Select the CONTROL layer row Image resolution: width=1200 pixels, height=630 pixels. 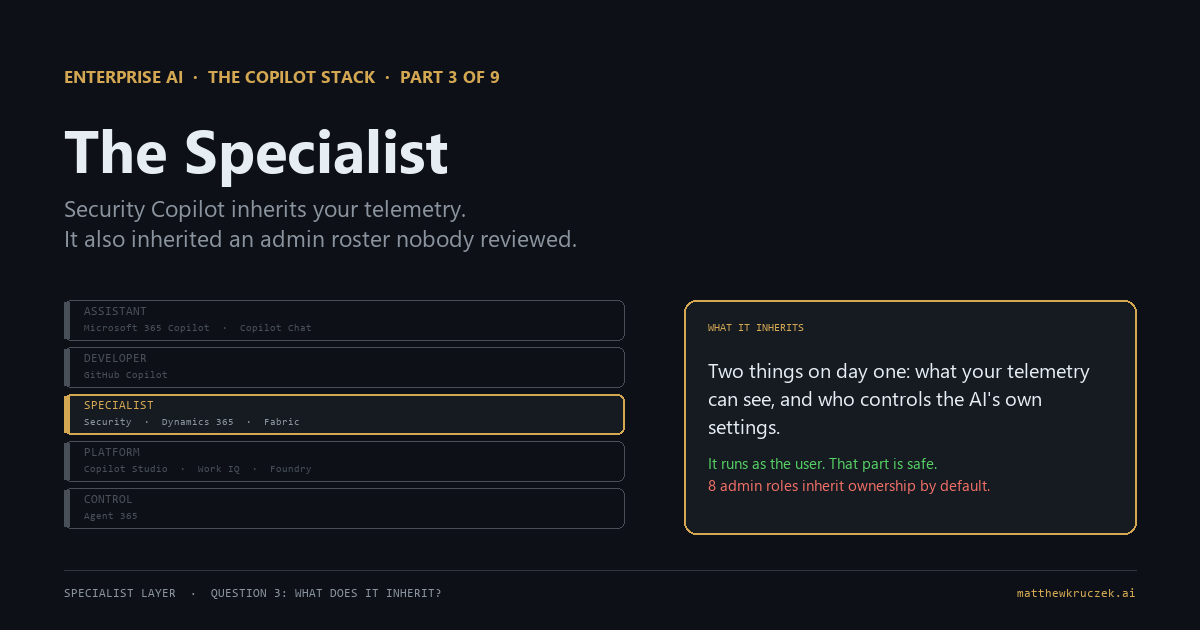[344, 508]
